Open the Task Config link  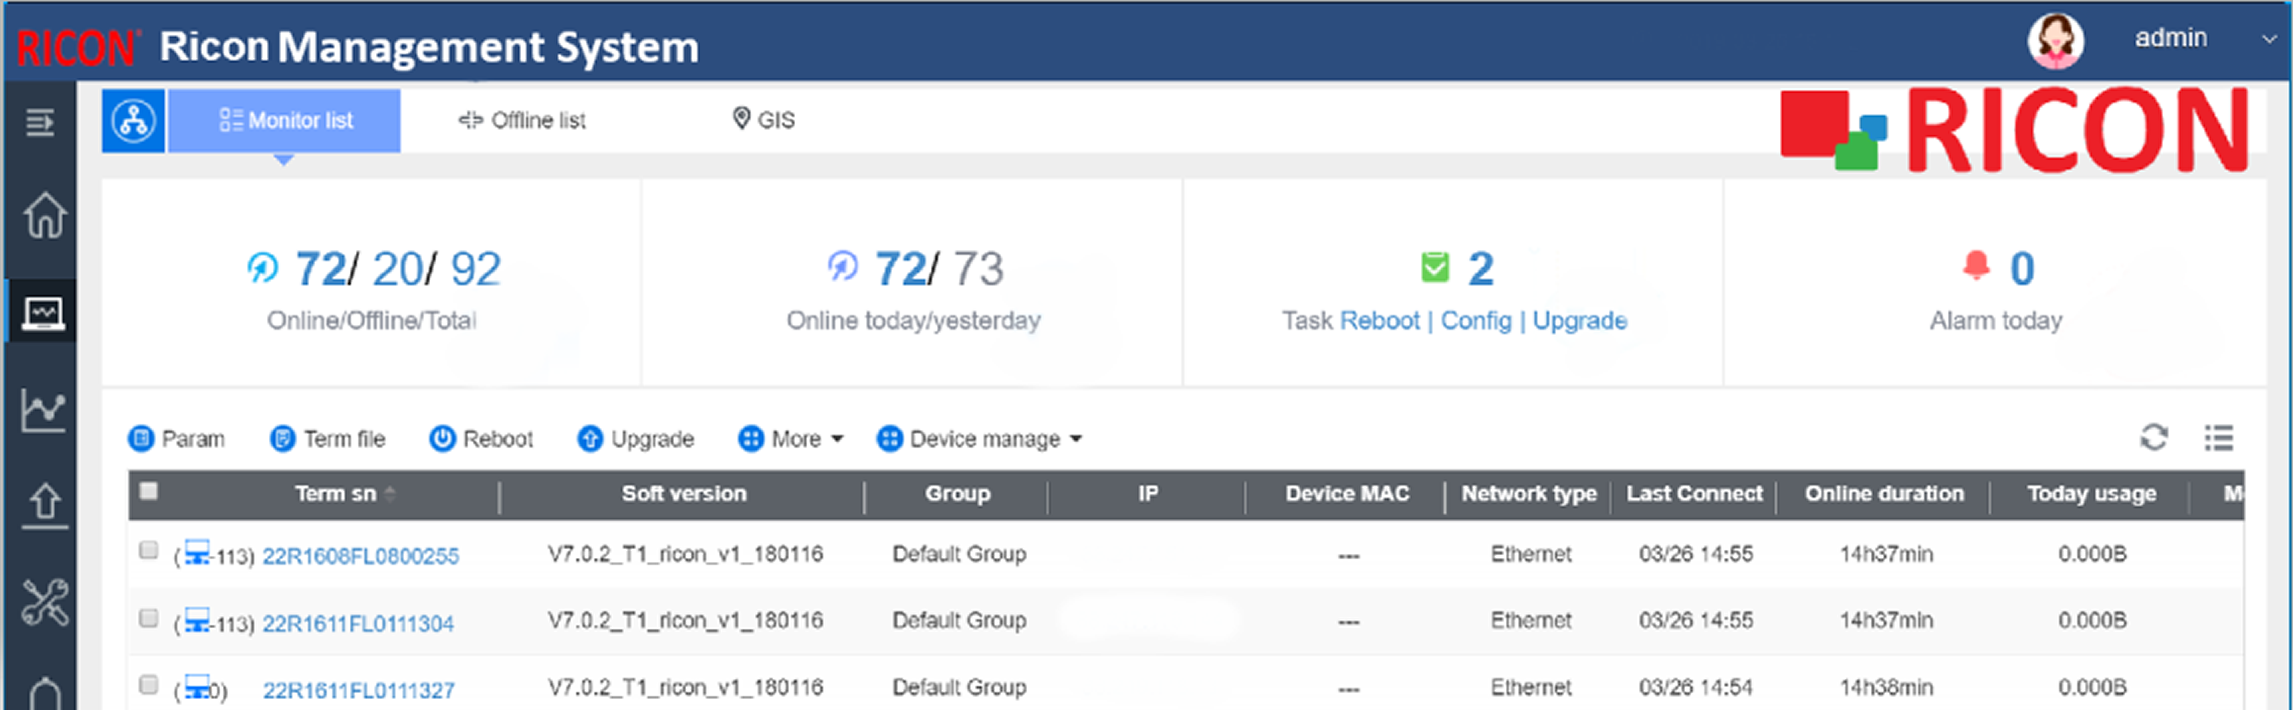[x=1475, y=321]
